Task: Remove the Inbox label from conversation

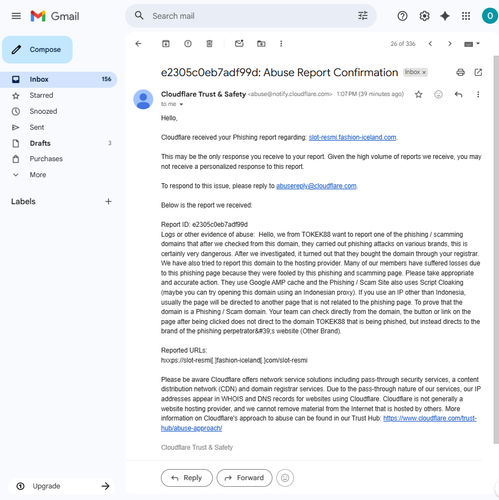Action: point(424,72)
